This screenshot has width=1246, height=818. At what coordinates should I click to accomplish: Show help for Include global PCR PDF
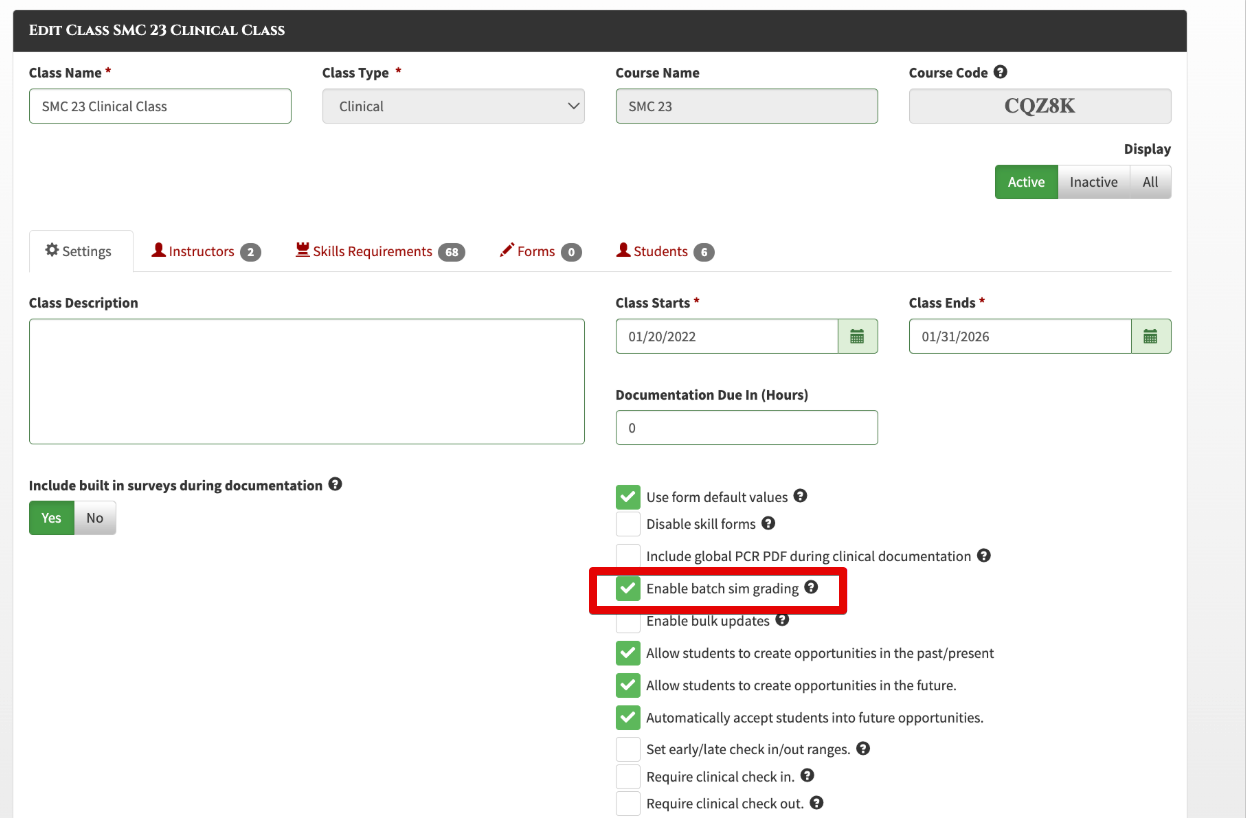984,555
